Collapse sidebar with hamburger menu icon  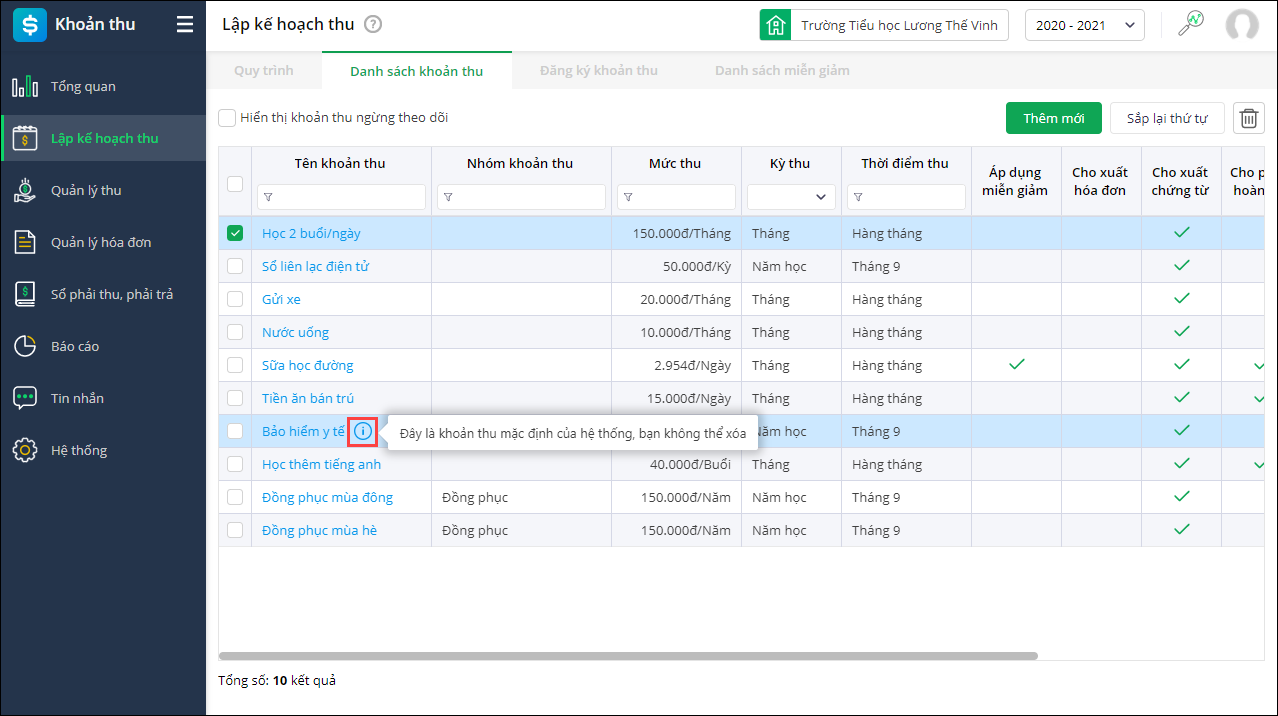click(185, 25)
